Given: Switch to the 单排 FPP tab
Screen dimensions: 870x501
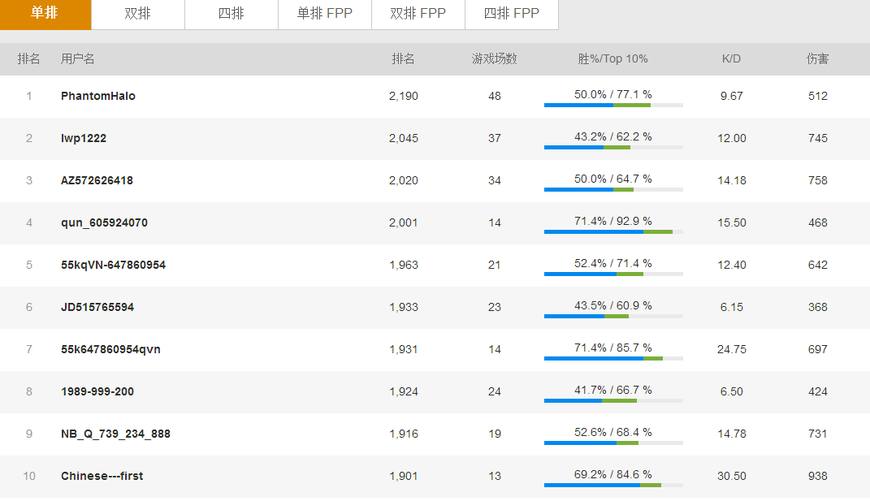Looking at the screenshot, I should [325, 14].
